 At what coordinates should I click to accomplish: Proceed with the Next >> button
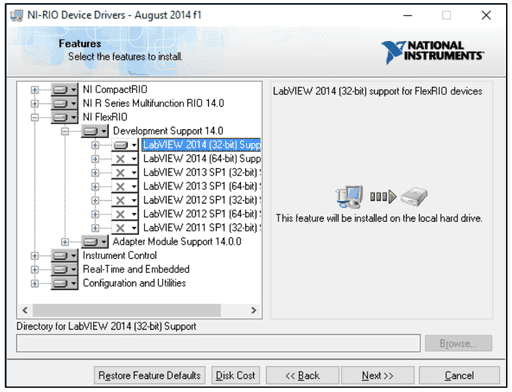(x=378, y=376)
